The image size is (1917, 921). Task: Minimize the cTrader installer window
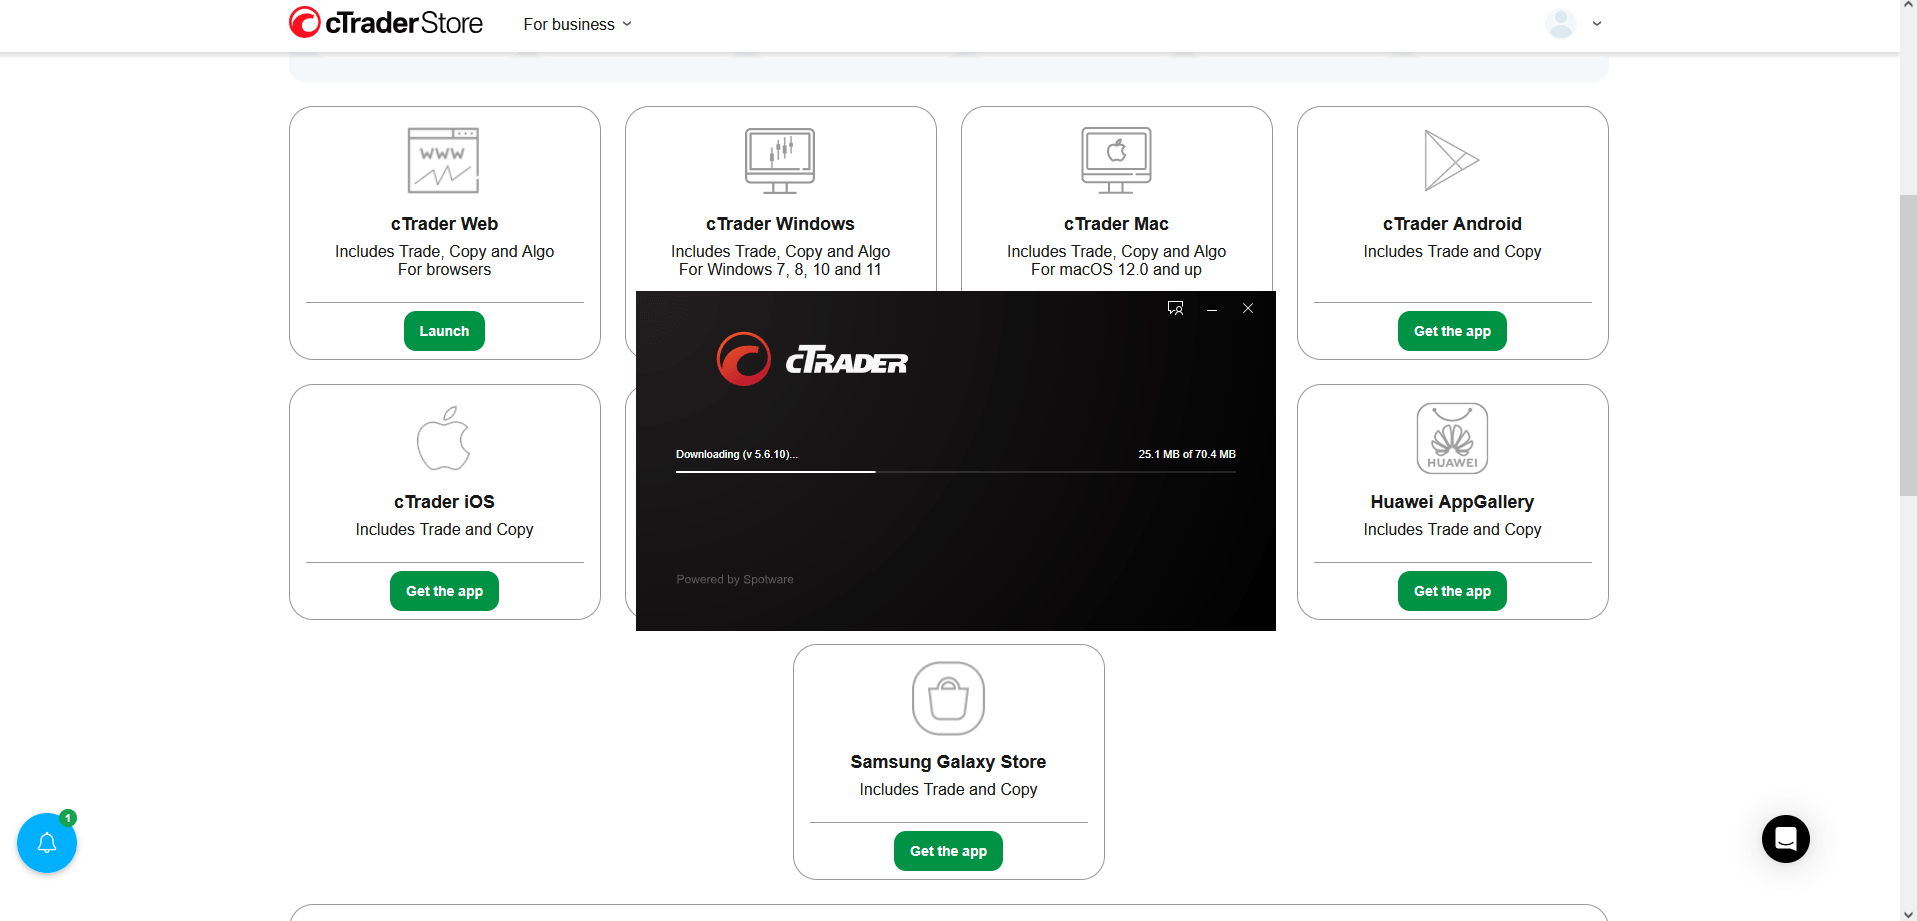pos(1212,308)
